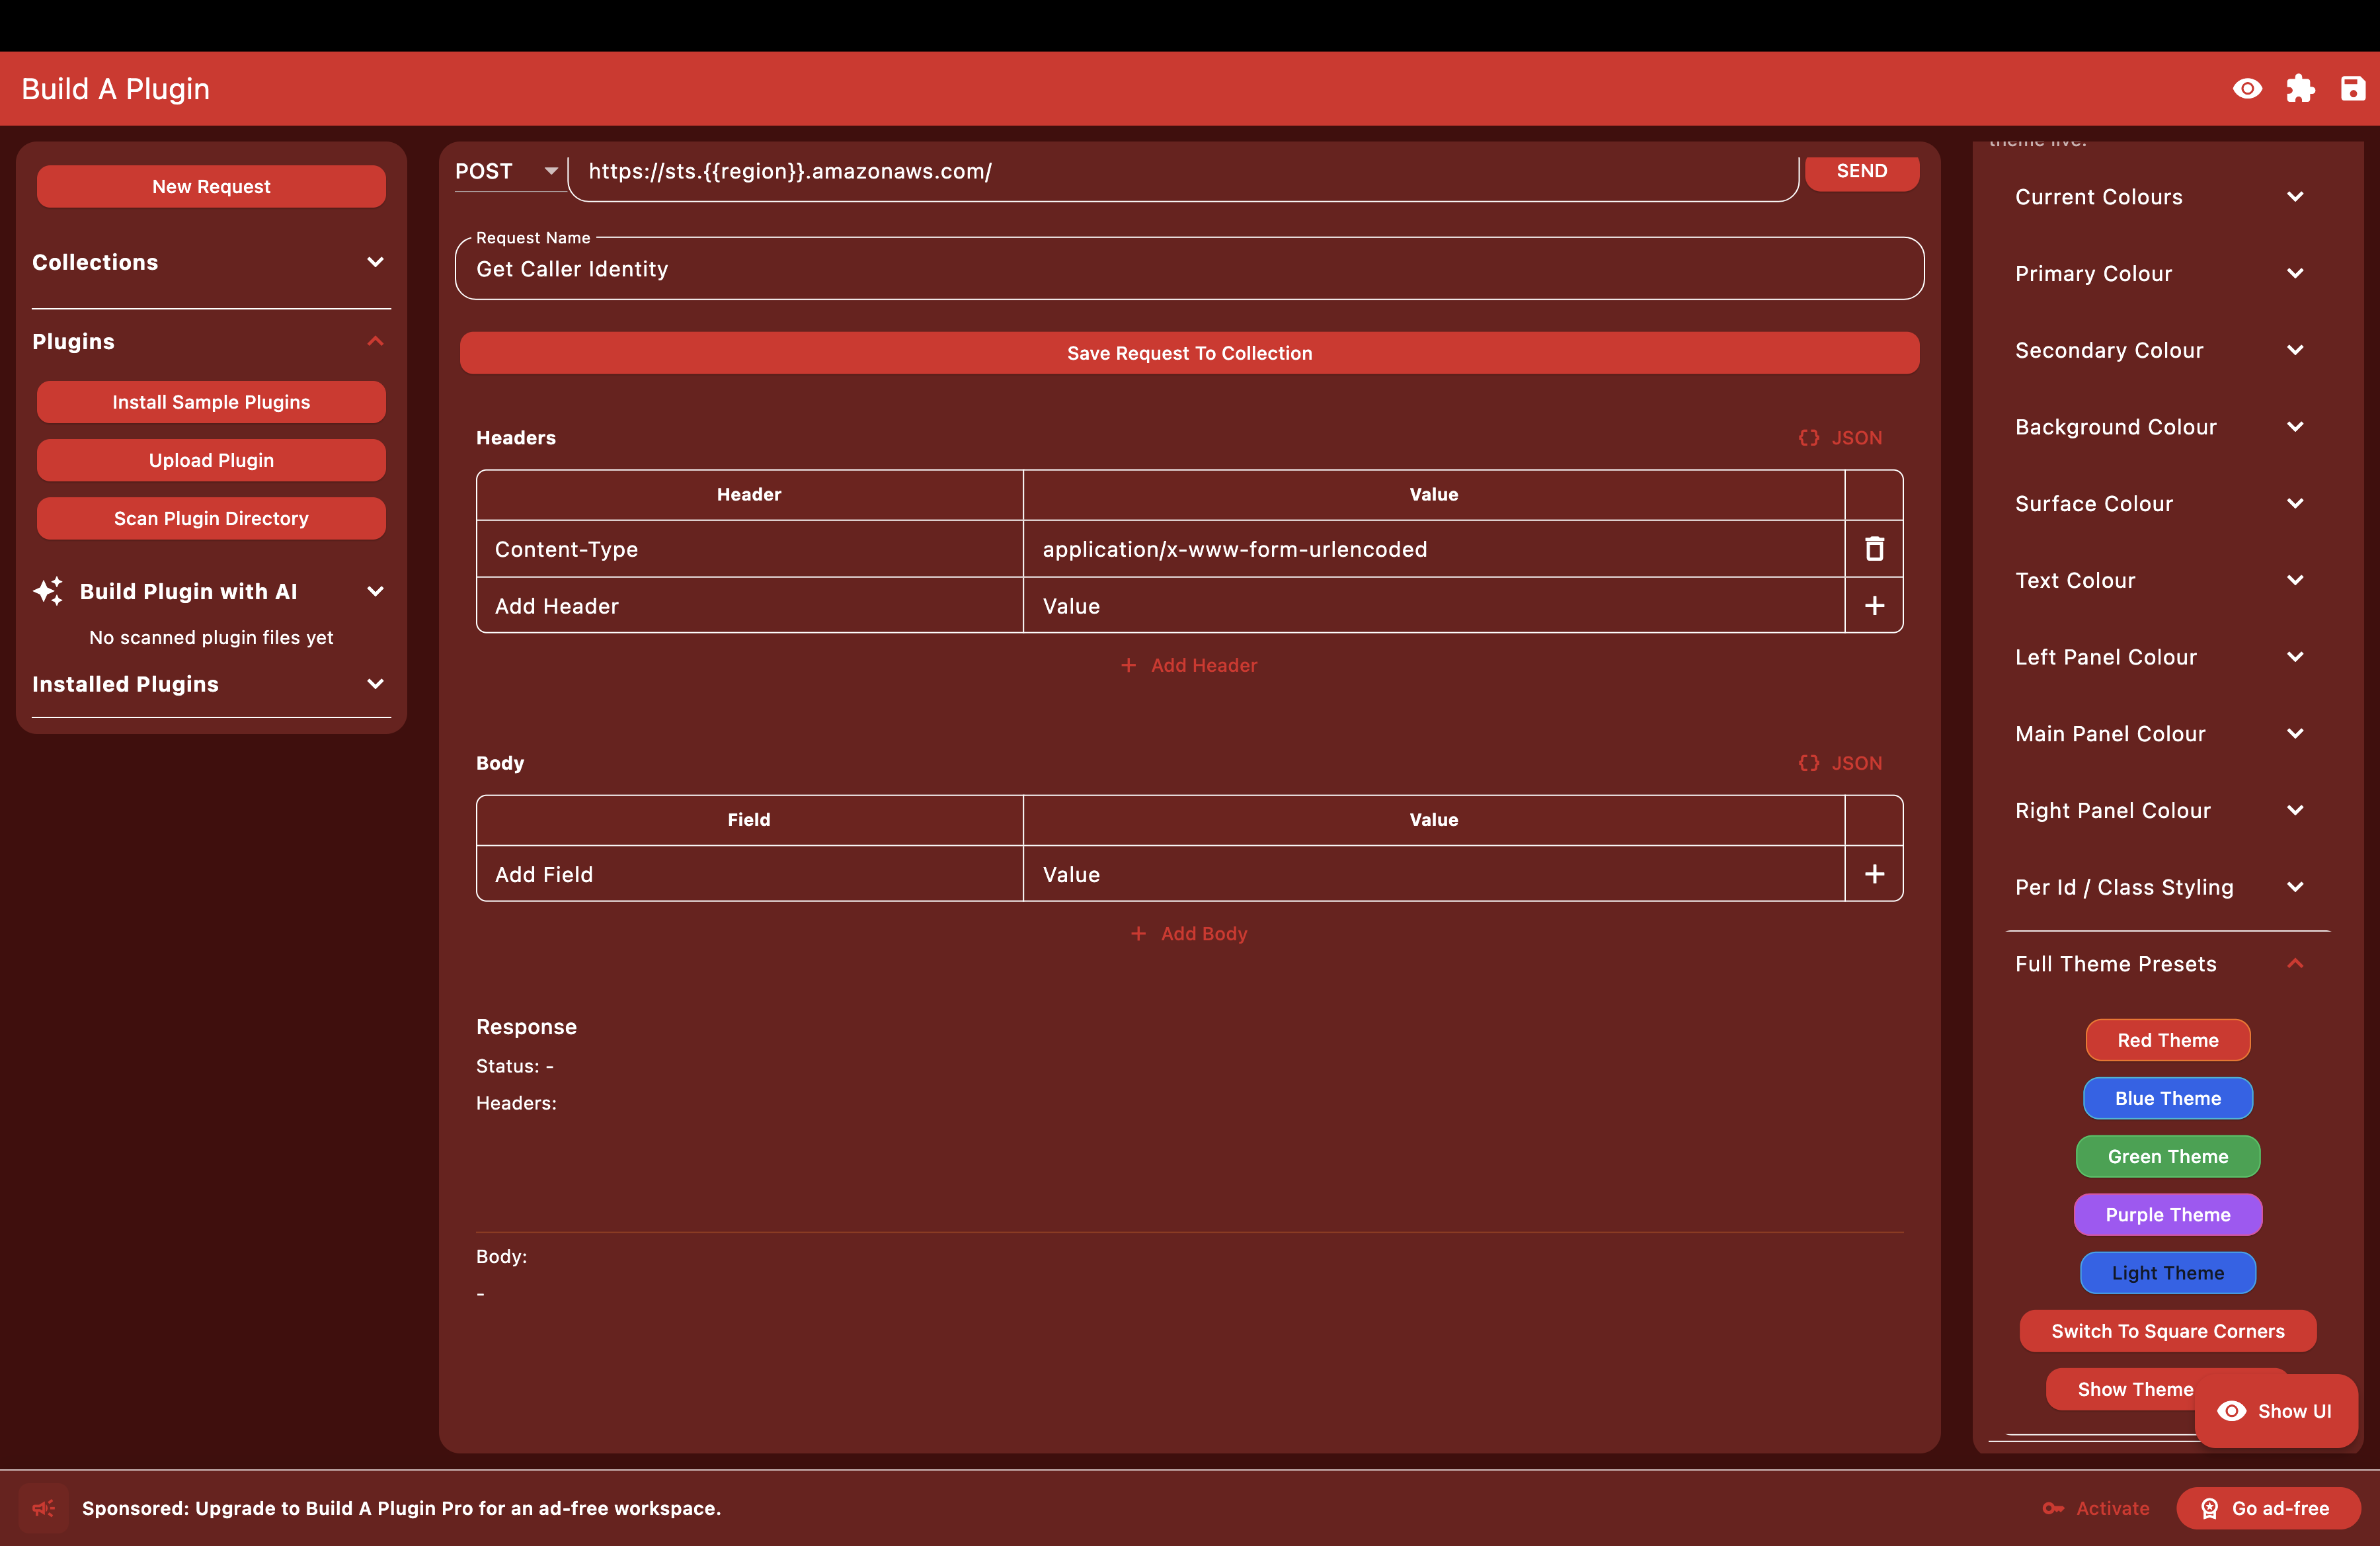Click the Add Header link
Viewport: 2380px width, 1546px height.
(x=1189, y=665)
